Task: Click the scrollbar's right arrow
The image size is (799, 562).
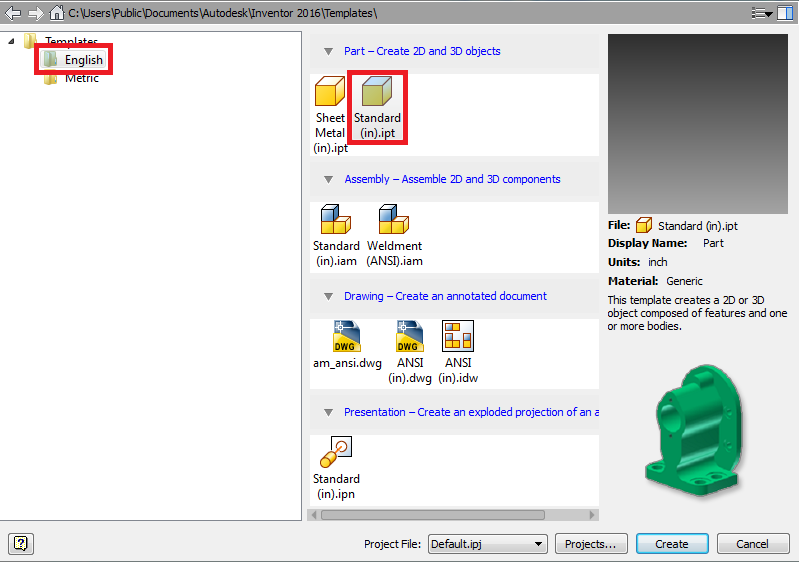Action: tap(592, 515)
